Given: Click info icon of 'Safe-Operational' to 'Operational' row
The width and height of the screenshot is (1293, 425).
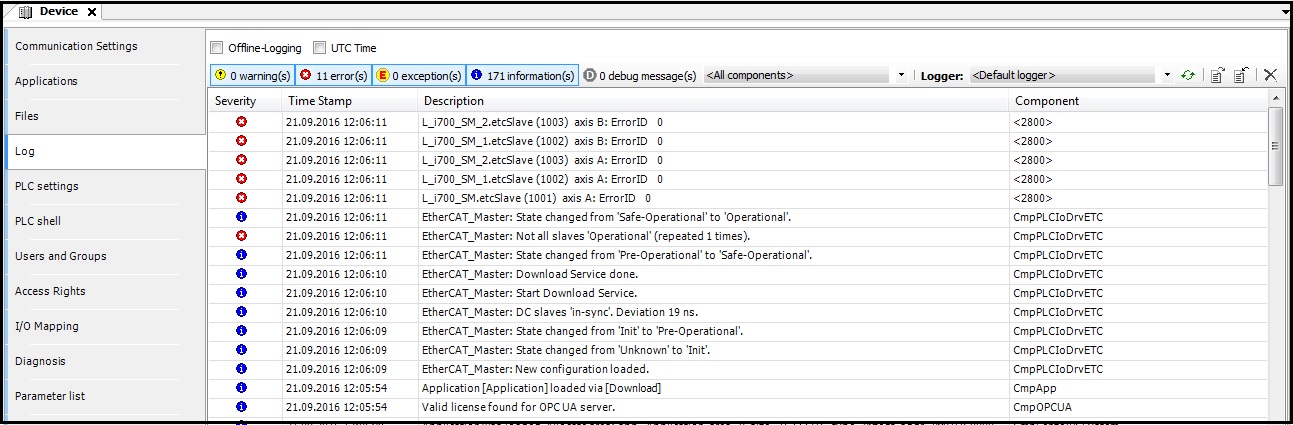Looking at the screenshot, I should click(x=241, y=217).
